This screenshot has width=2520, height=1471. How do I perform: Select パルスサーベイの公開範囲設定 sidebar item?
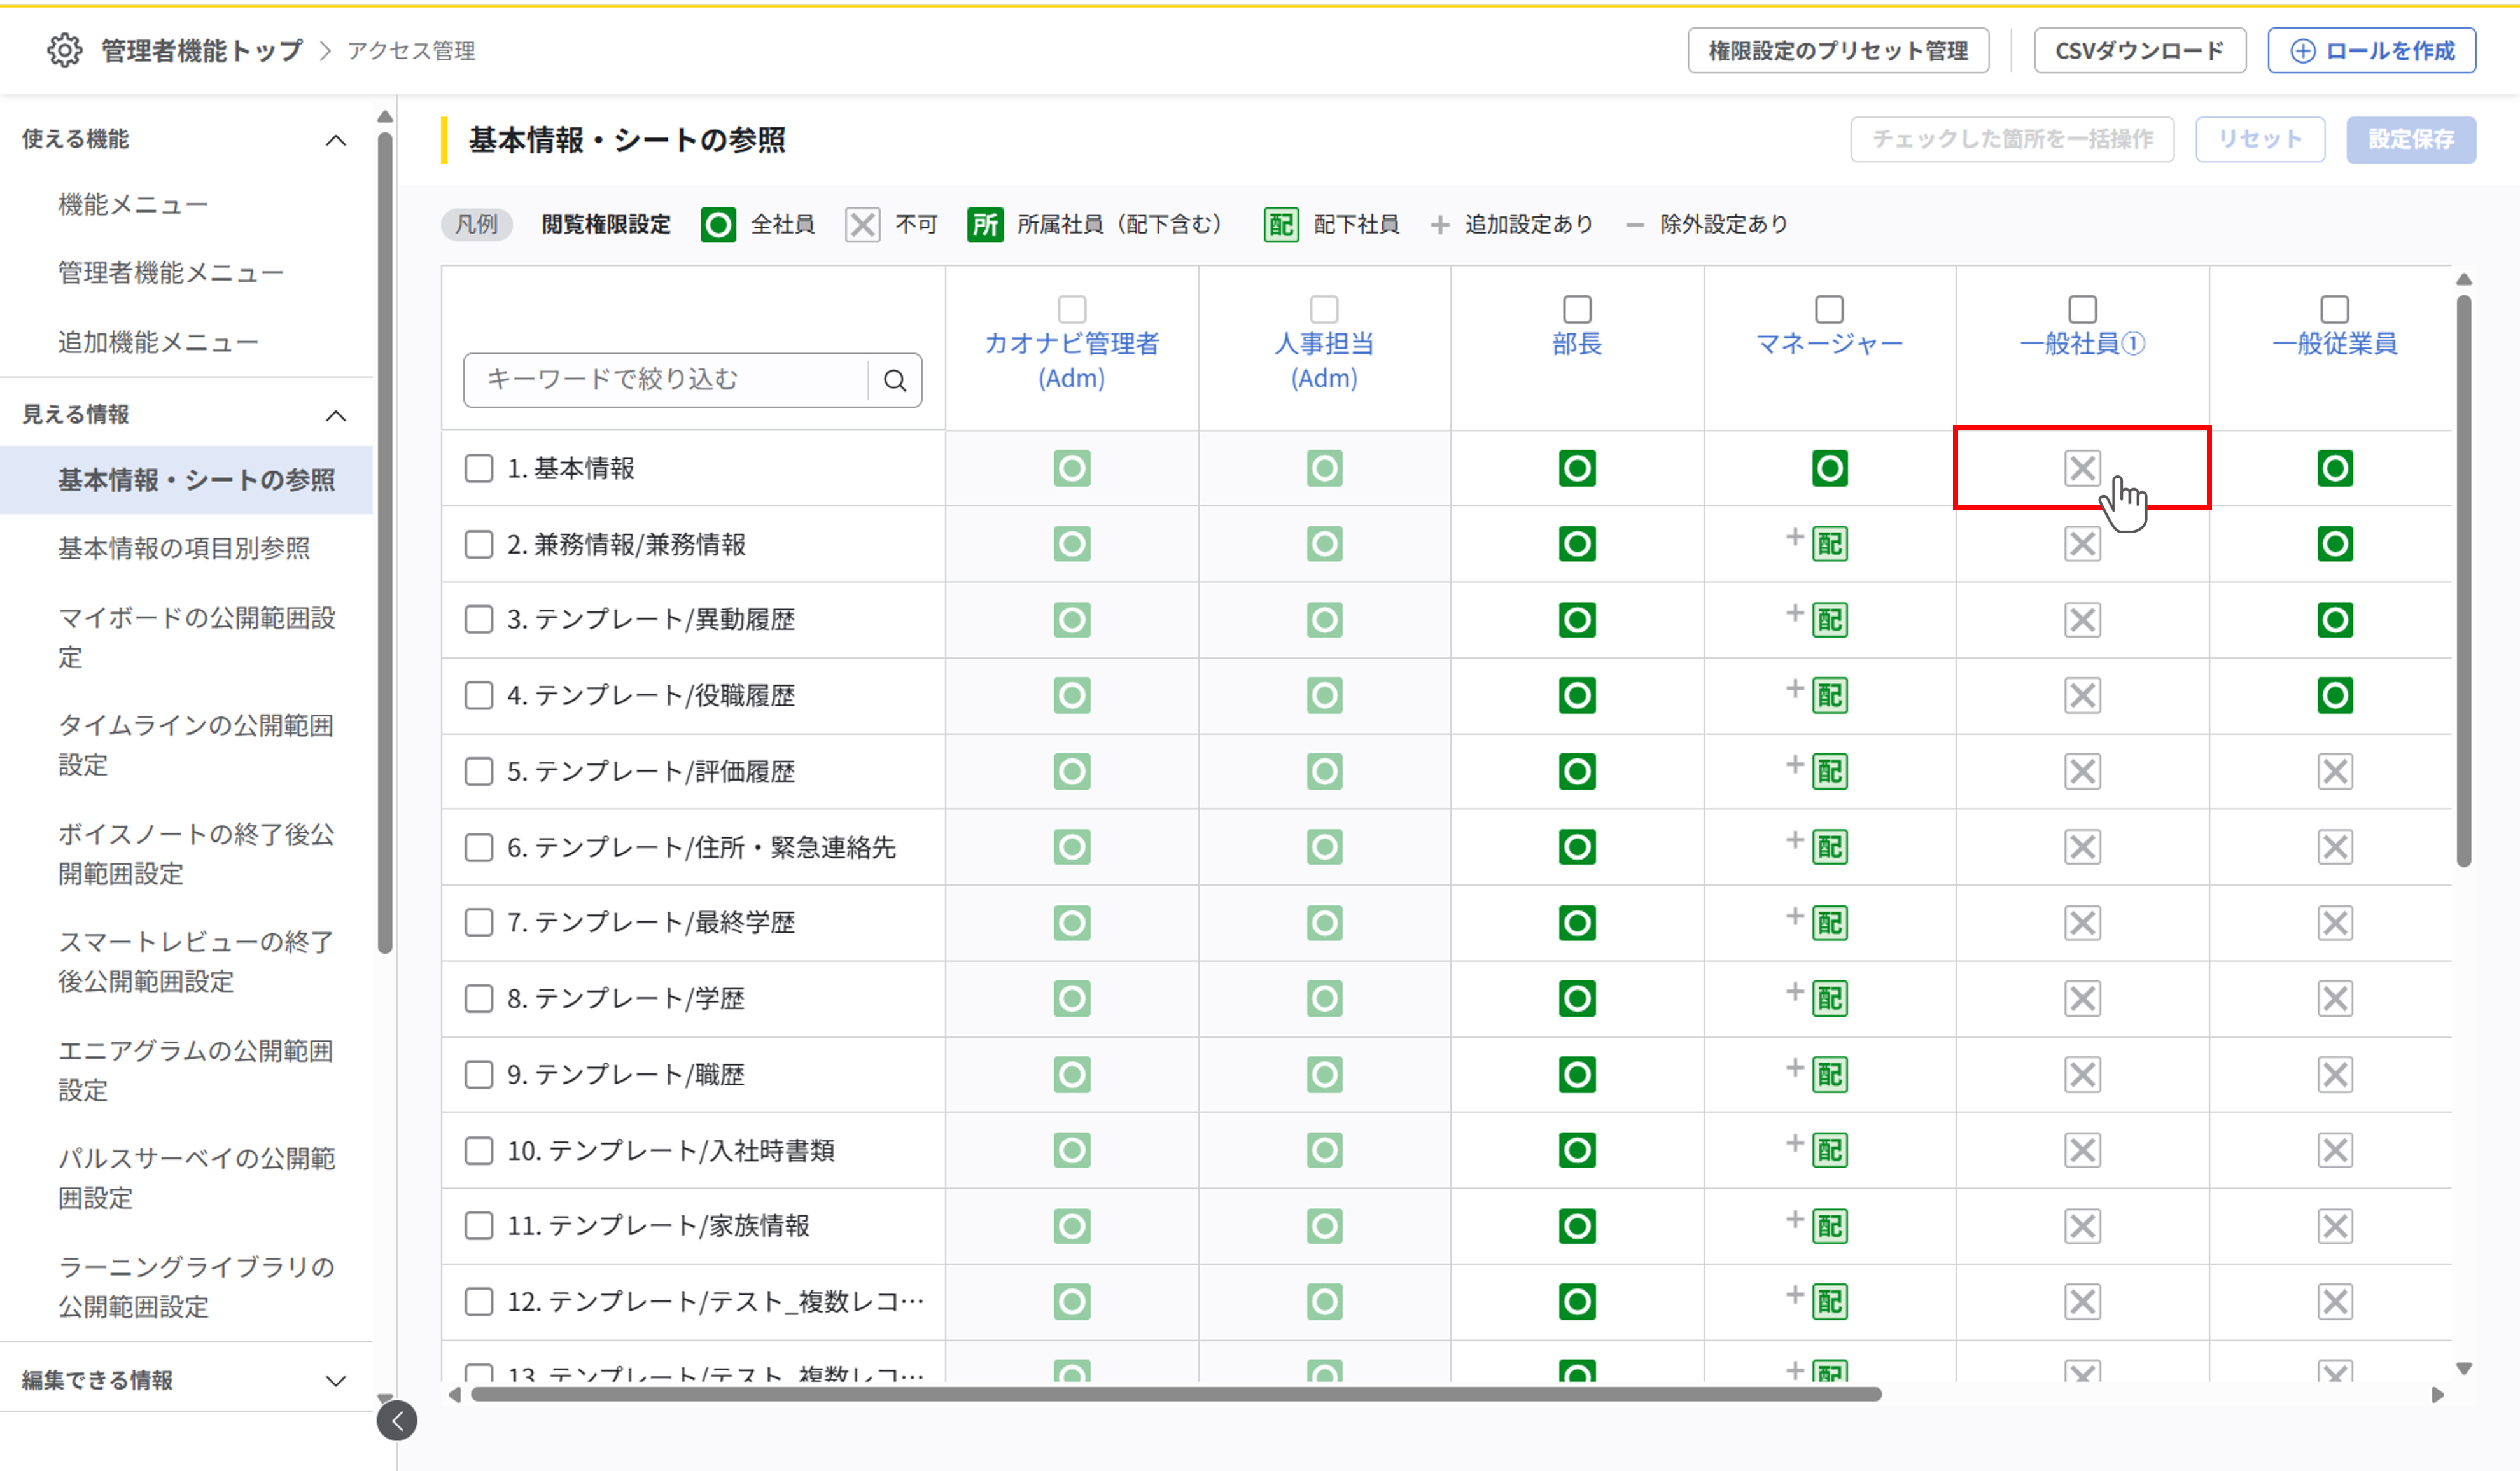coord(197,1178)
